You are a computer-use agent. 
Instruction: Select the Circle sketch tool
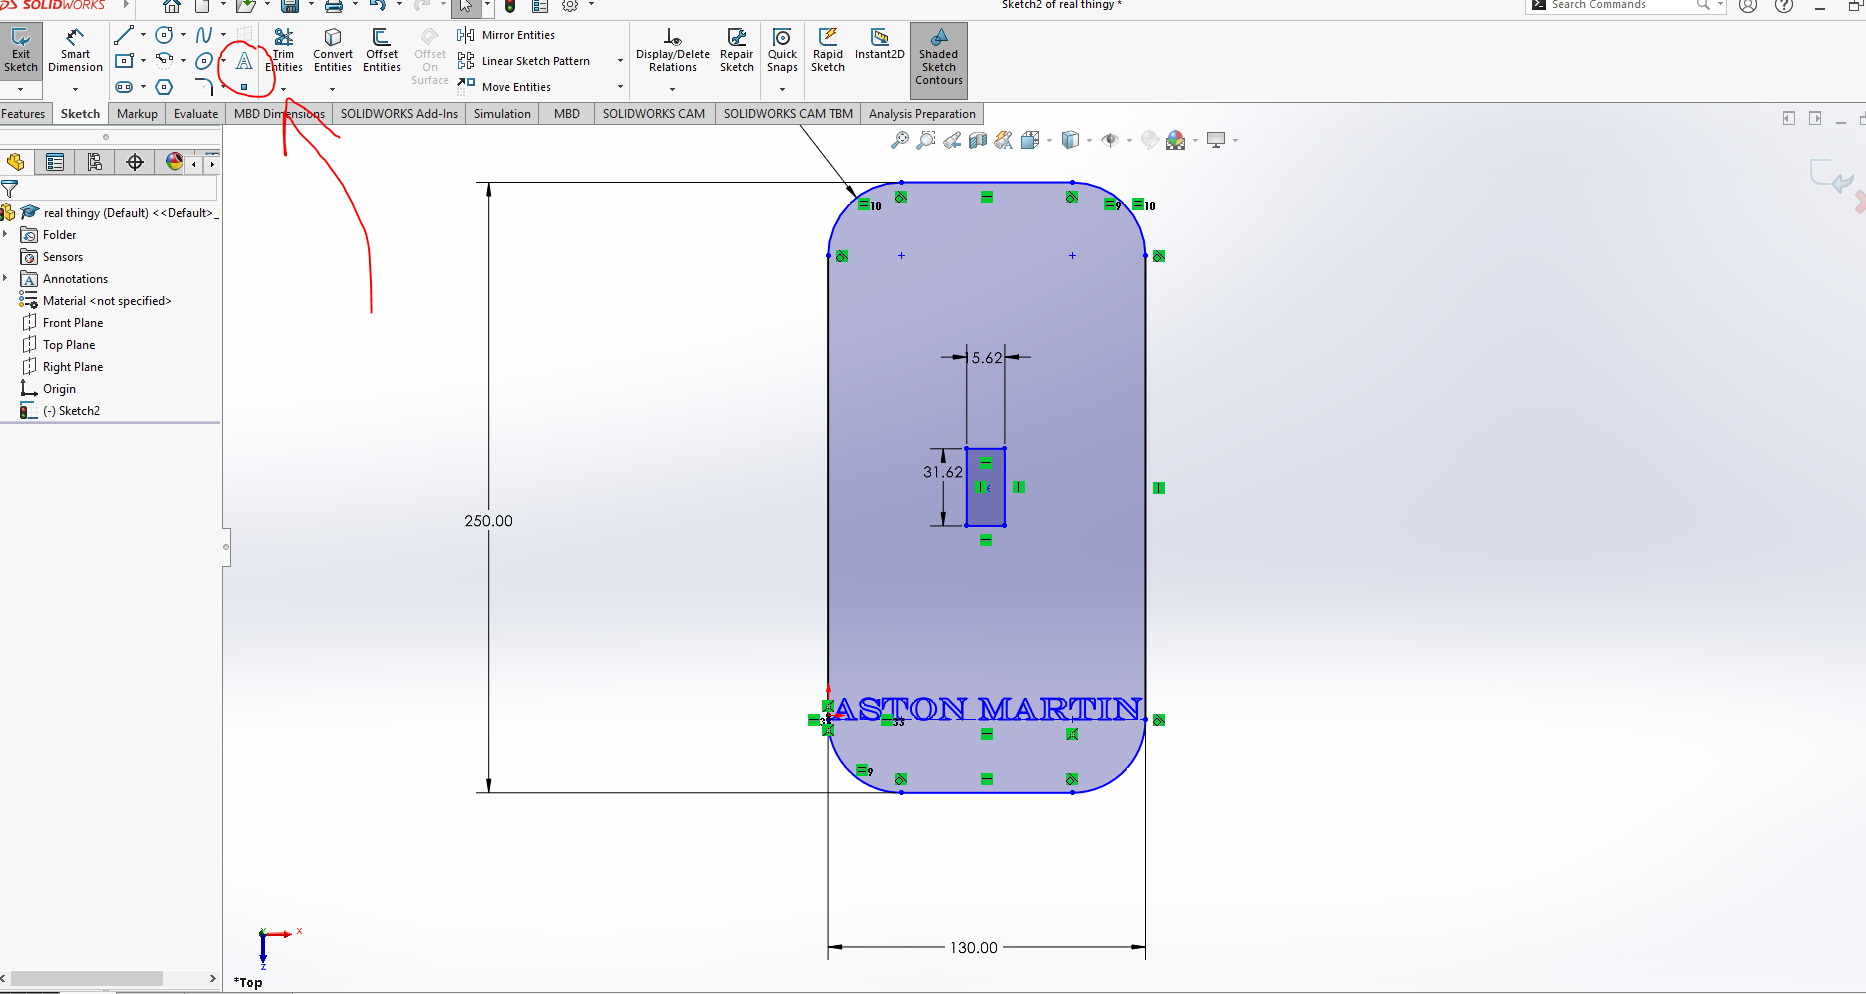click(x=165, y=35)
